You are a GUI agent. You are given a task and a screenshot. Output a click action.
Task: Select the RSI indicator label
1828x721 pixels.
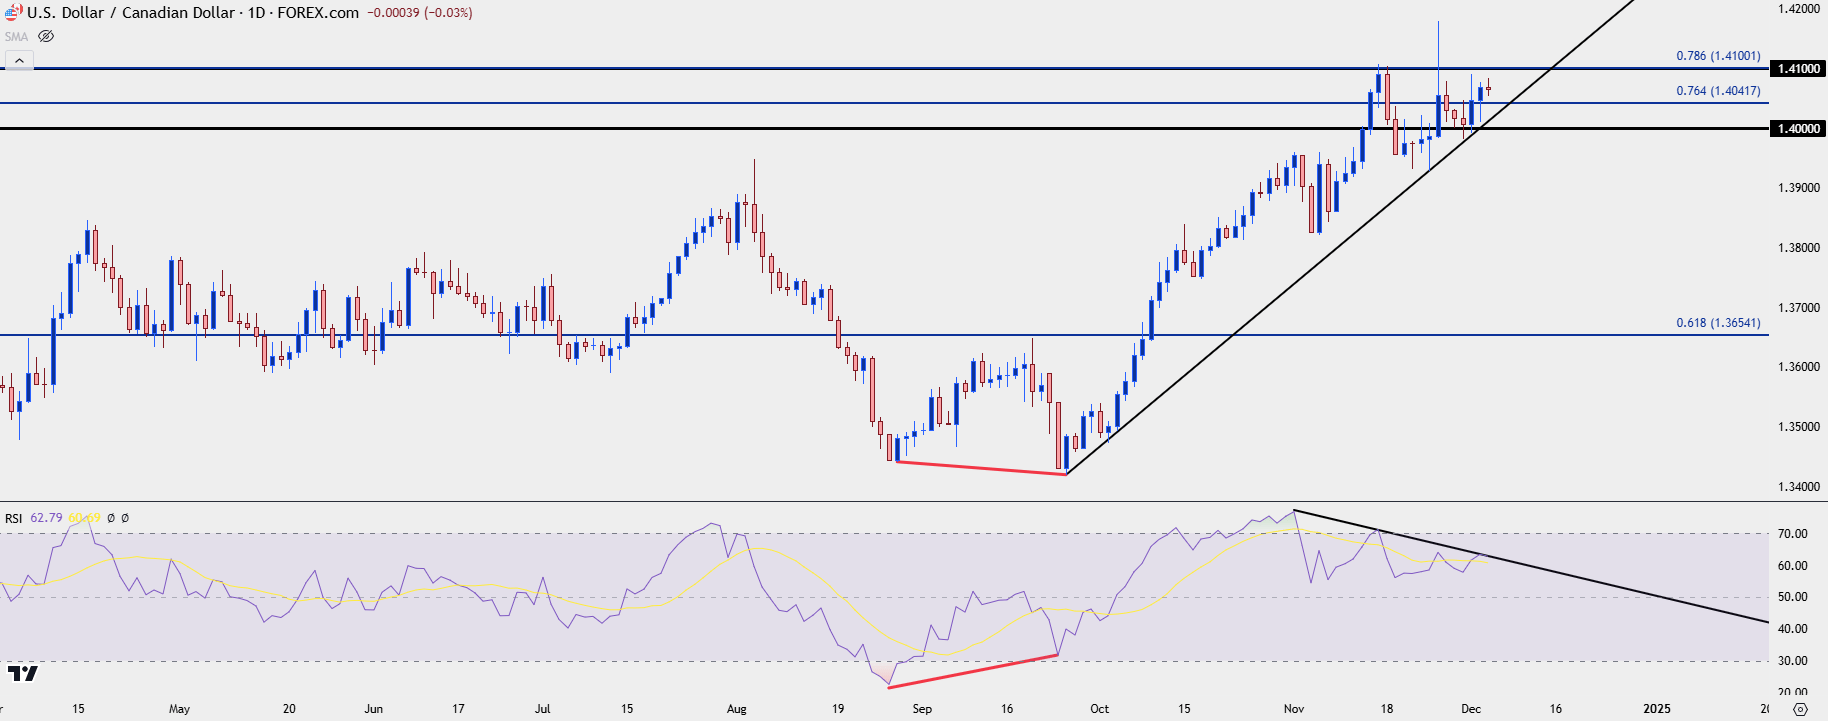click(14, 518)
